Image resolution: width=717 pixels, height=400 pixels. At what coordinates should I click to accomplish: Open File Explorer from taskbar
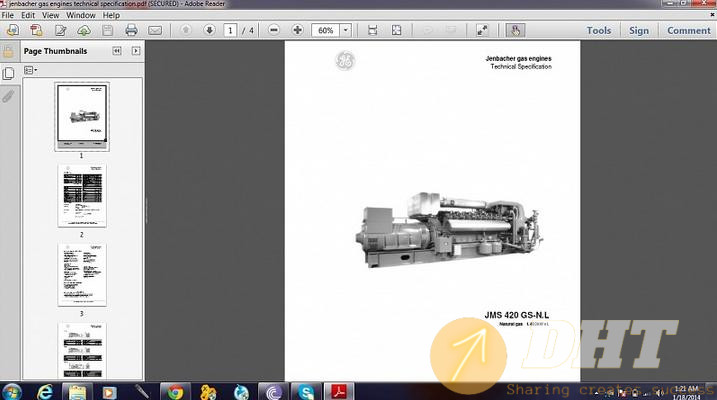tap(77, 392)
